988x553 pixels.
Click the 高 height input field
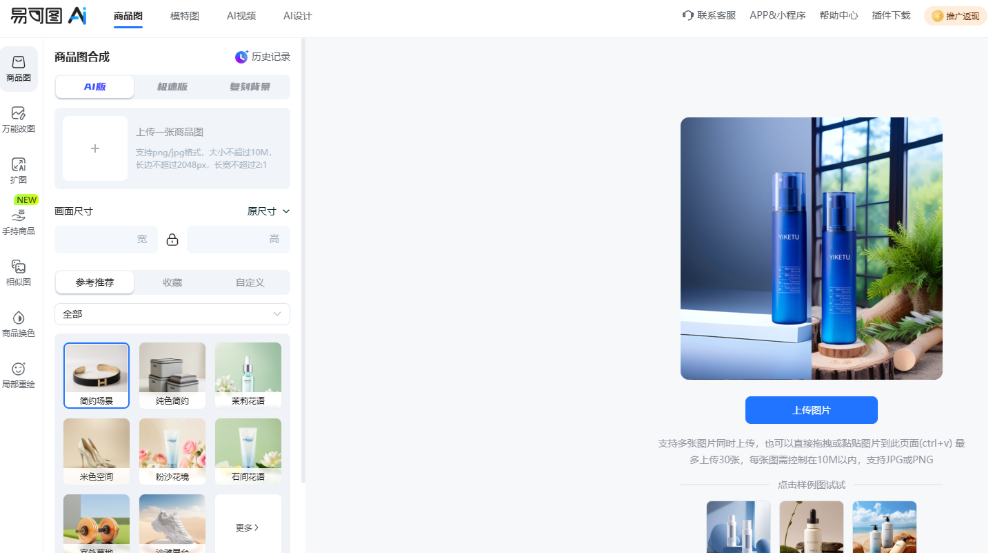click(238, 239)
